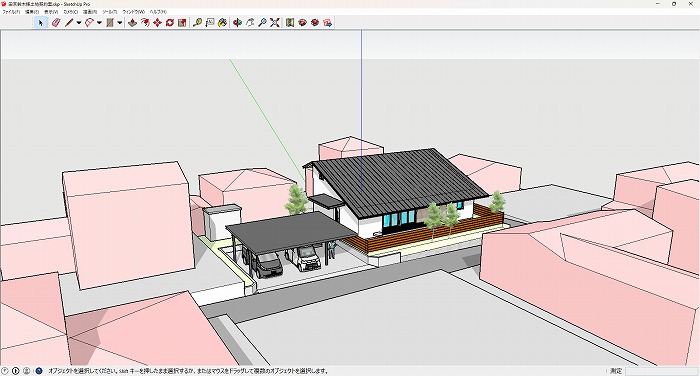
Task: Select the Rotate tool
Action: click(x=170, y=23)
